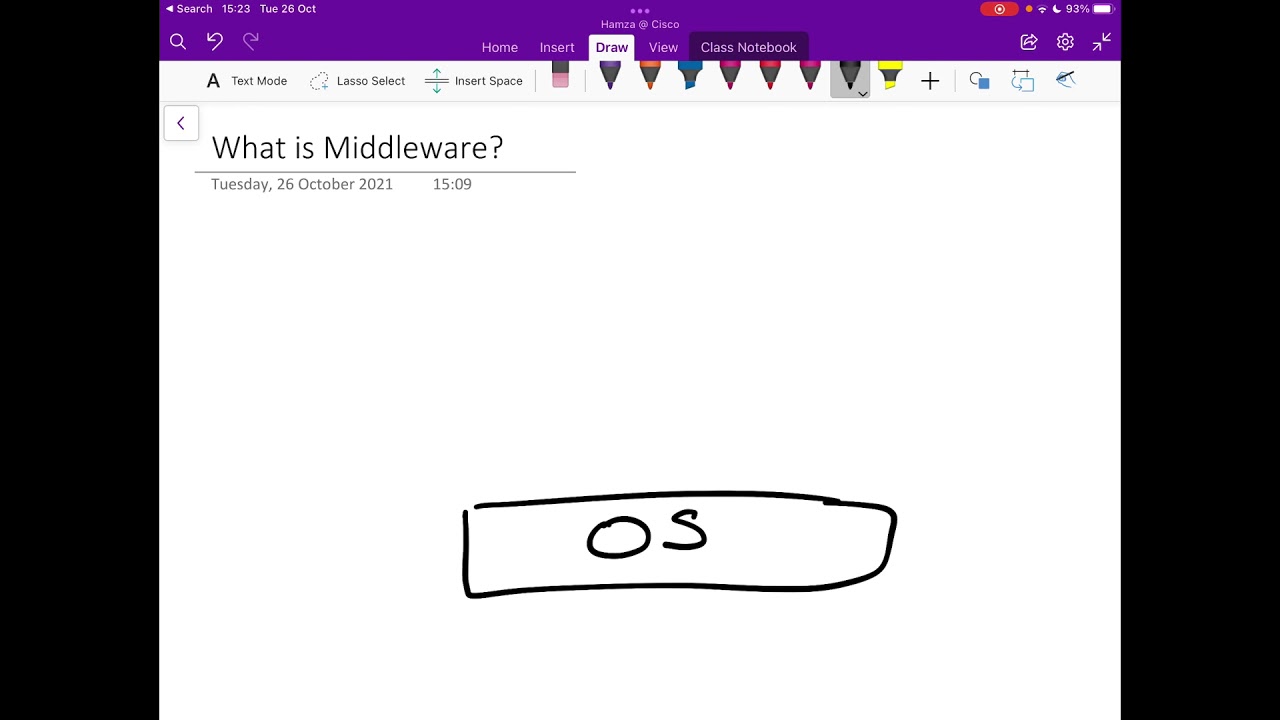Enable Lasso Select
The height and width of the screenshot is (720, 1280).
coord(357,81)
